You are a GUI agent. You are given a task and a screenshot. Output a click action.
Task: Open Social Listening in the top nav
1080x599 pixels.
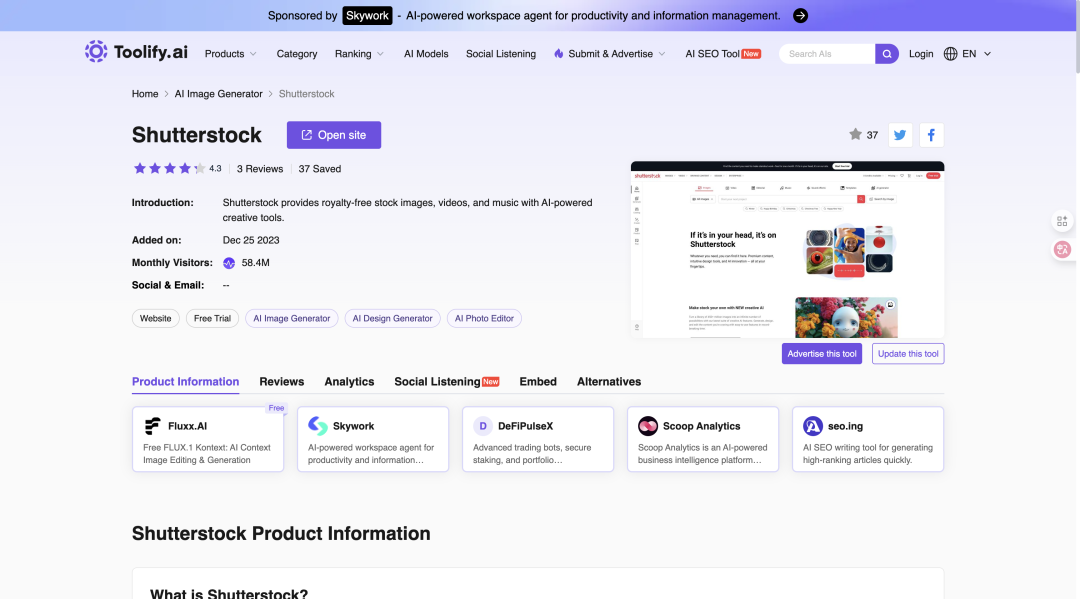pyautogui.click(x=501, y=54)
